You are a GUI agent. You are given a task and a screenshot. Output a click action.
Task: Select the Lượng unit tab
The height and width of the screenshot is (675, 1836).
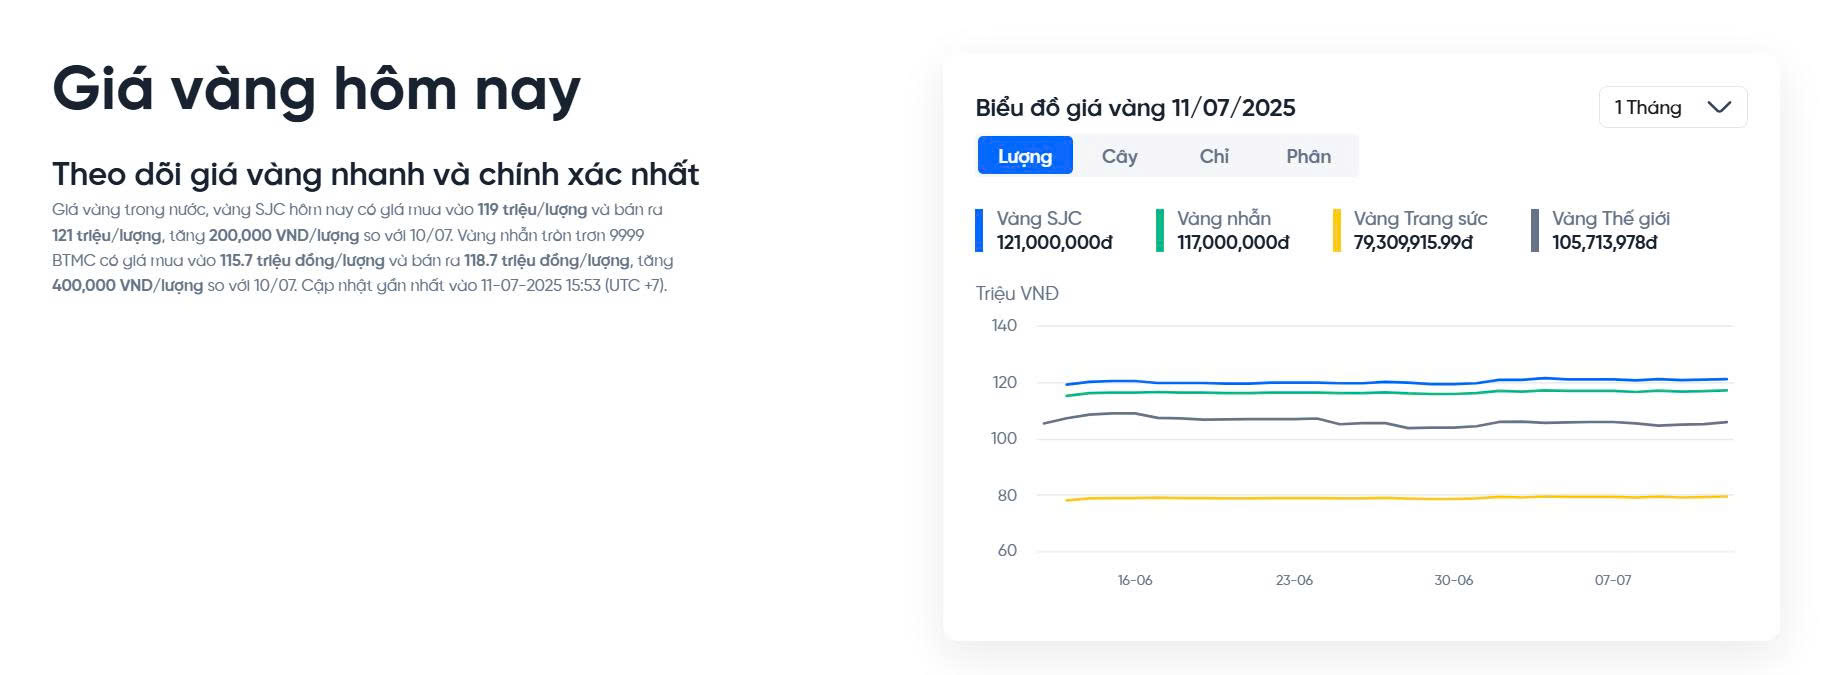(x=1024, y=156)
